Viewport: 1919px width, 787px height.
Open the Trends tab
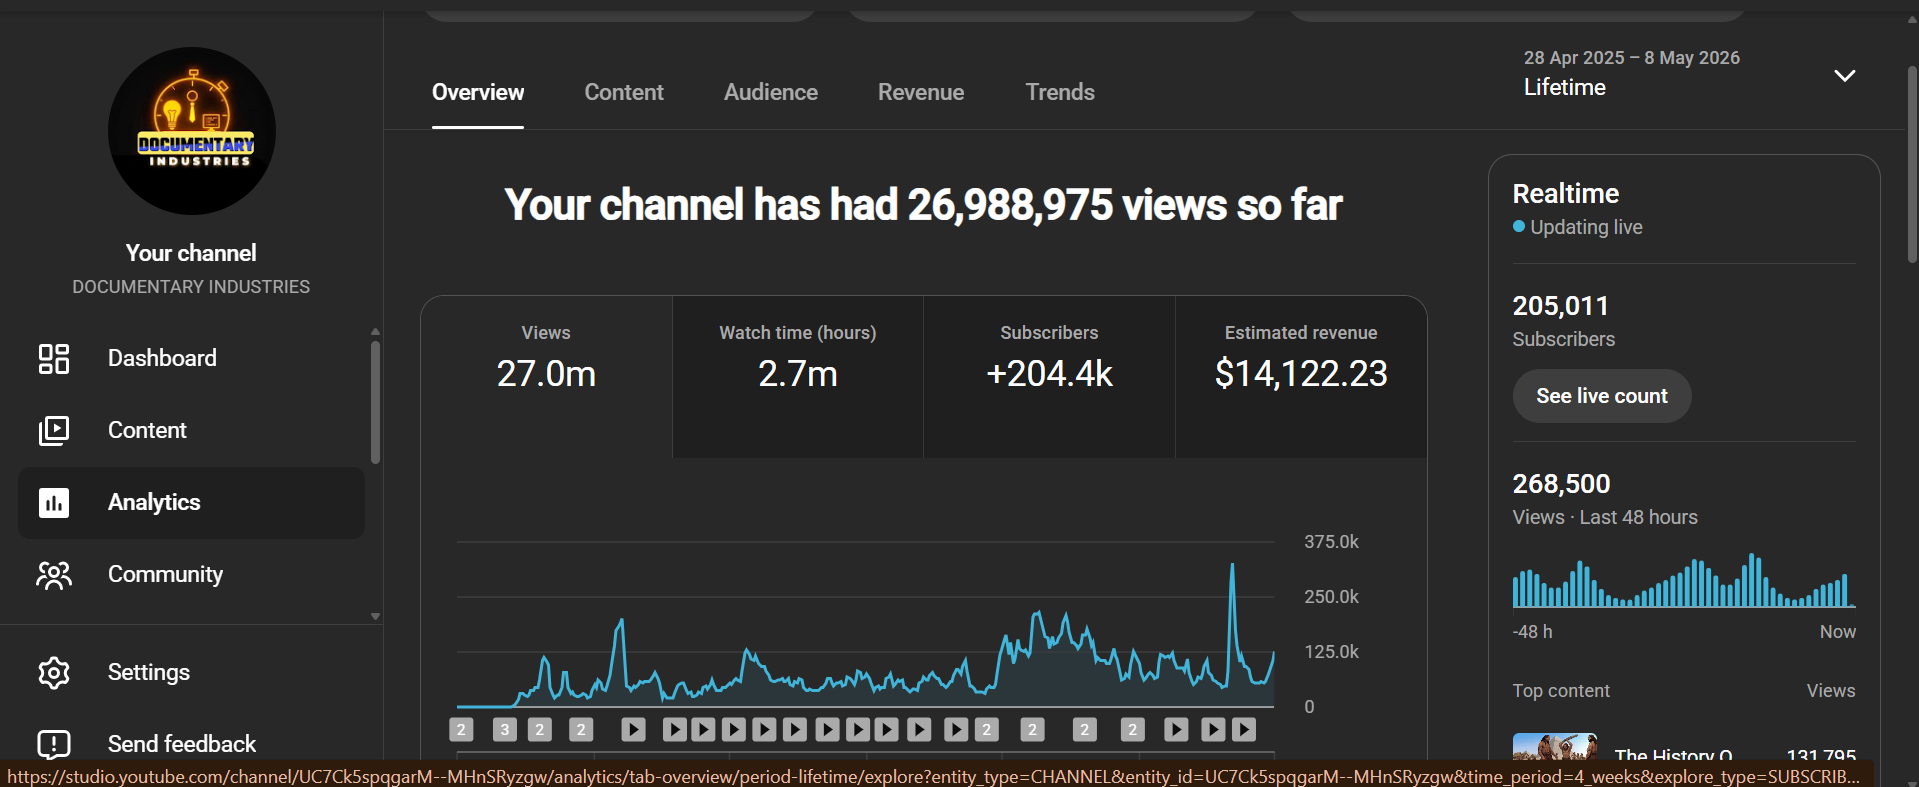(x=1060, y=92)
